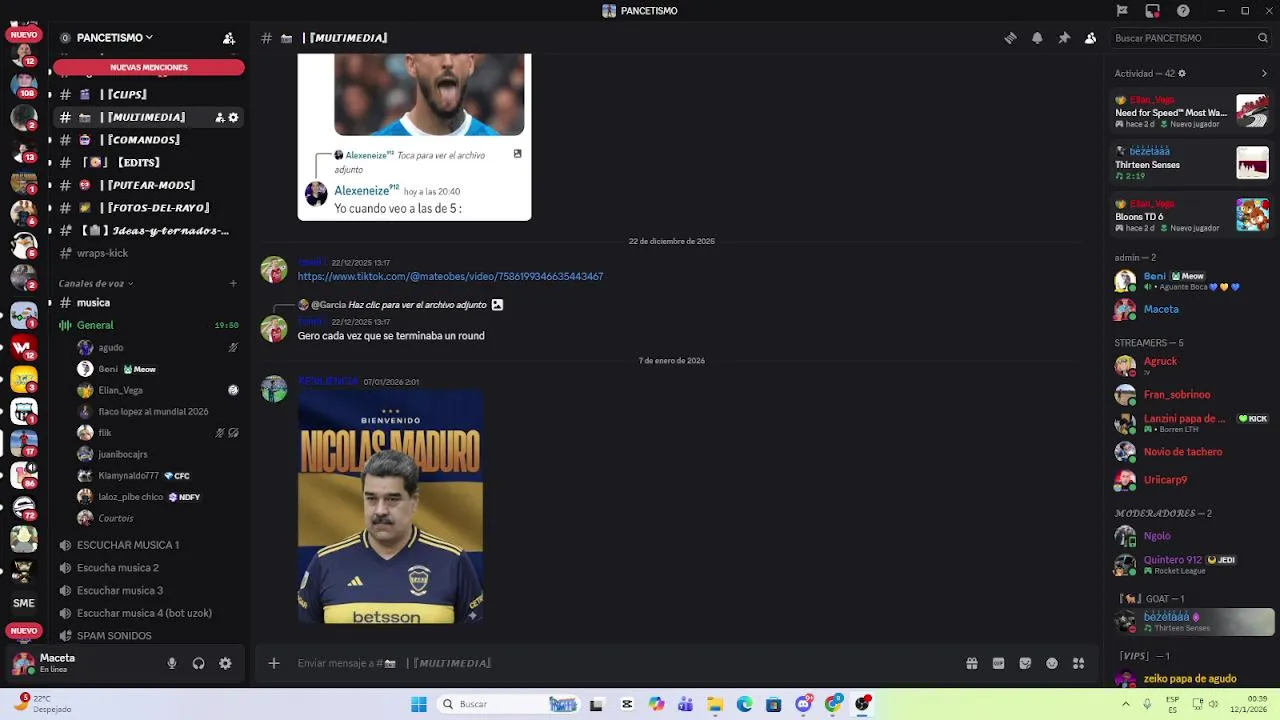Click image icon on Alexeneize reply
Screen dimensions: 1280x720
pyautogui.click(x=517, y=154)
